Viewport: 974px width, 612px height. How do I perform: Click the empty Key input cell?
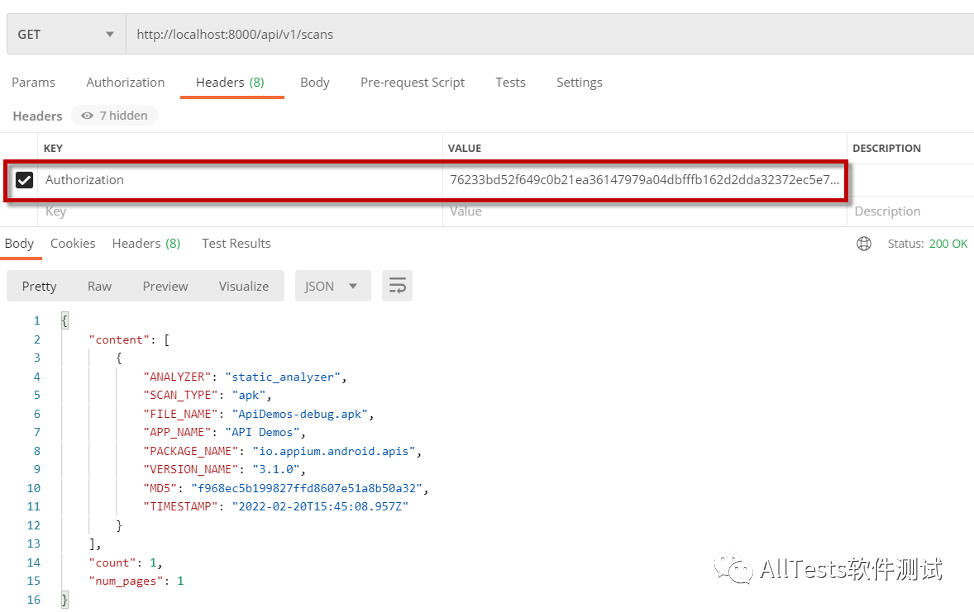pyautogui.click(x=240, y=212)
